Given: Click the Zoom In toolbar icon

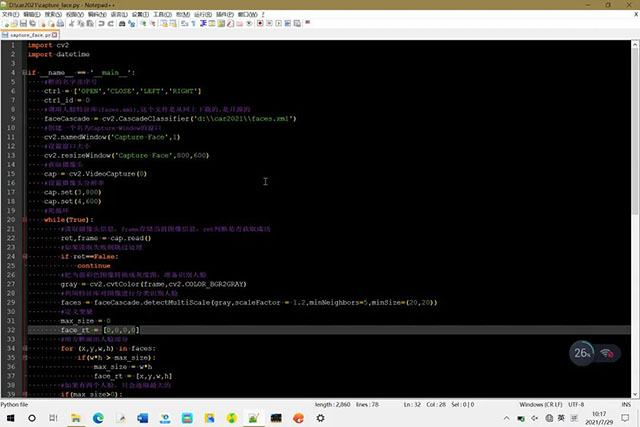Looking at the screenshot, I should pos(143,24).
